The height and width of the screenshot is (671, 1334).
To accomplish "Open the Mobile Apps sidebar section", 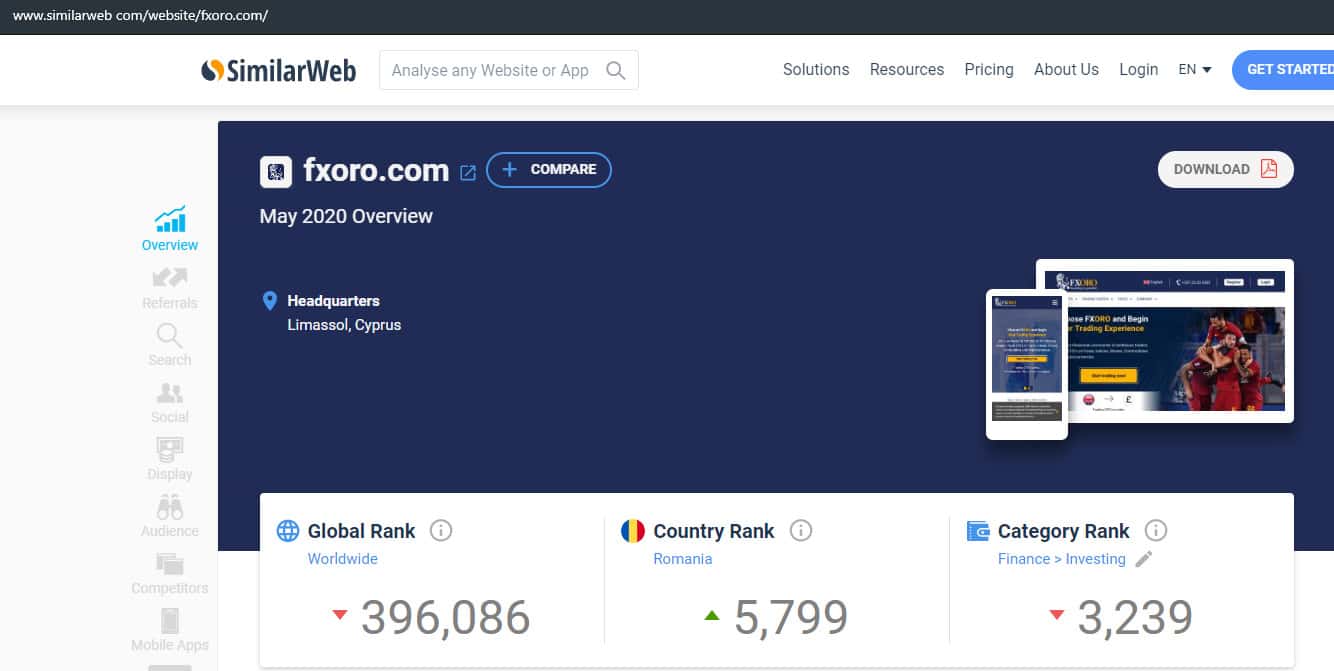I will pos(170,630).
